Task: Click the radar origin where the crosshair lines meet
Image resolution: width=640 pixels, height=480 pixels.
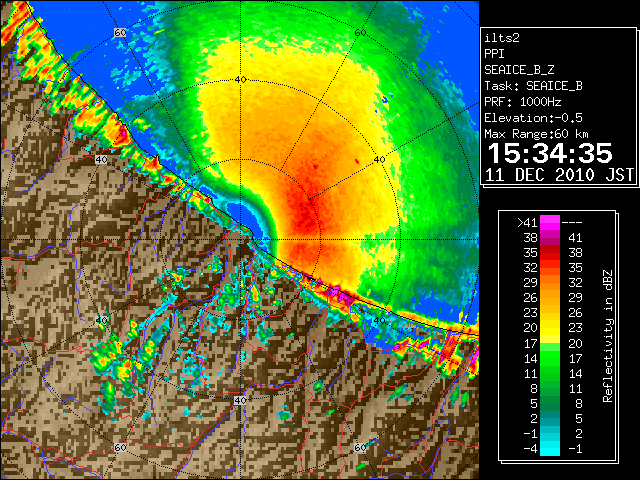Action: [x=240, y=240]
